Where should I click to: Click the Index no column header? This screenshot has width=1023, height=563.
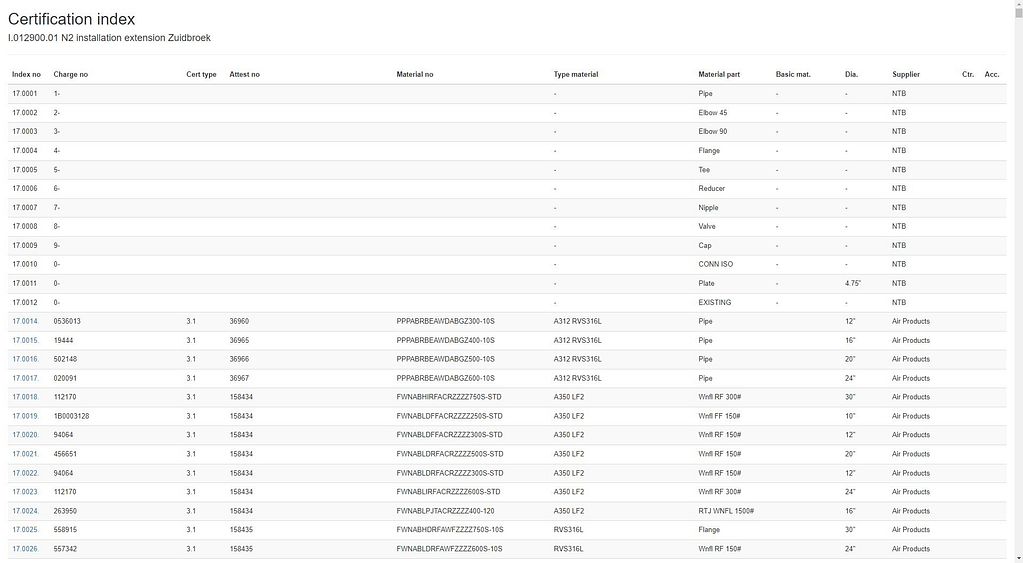point(27,74)
